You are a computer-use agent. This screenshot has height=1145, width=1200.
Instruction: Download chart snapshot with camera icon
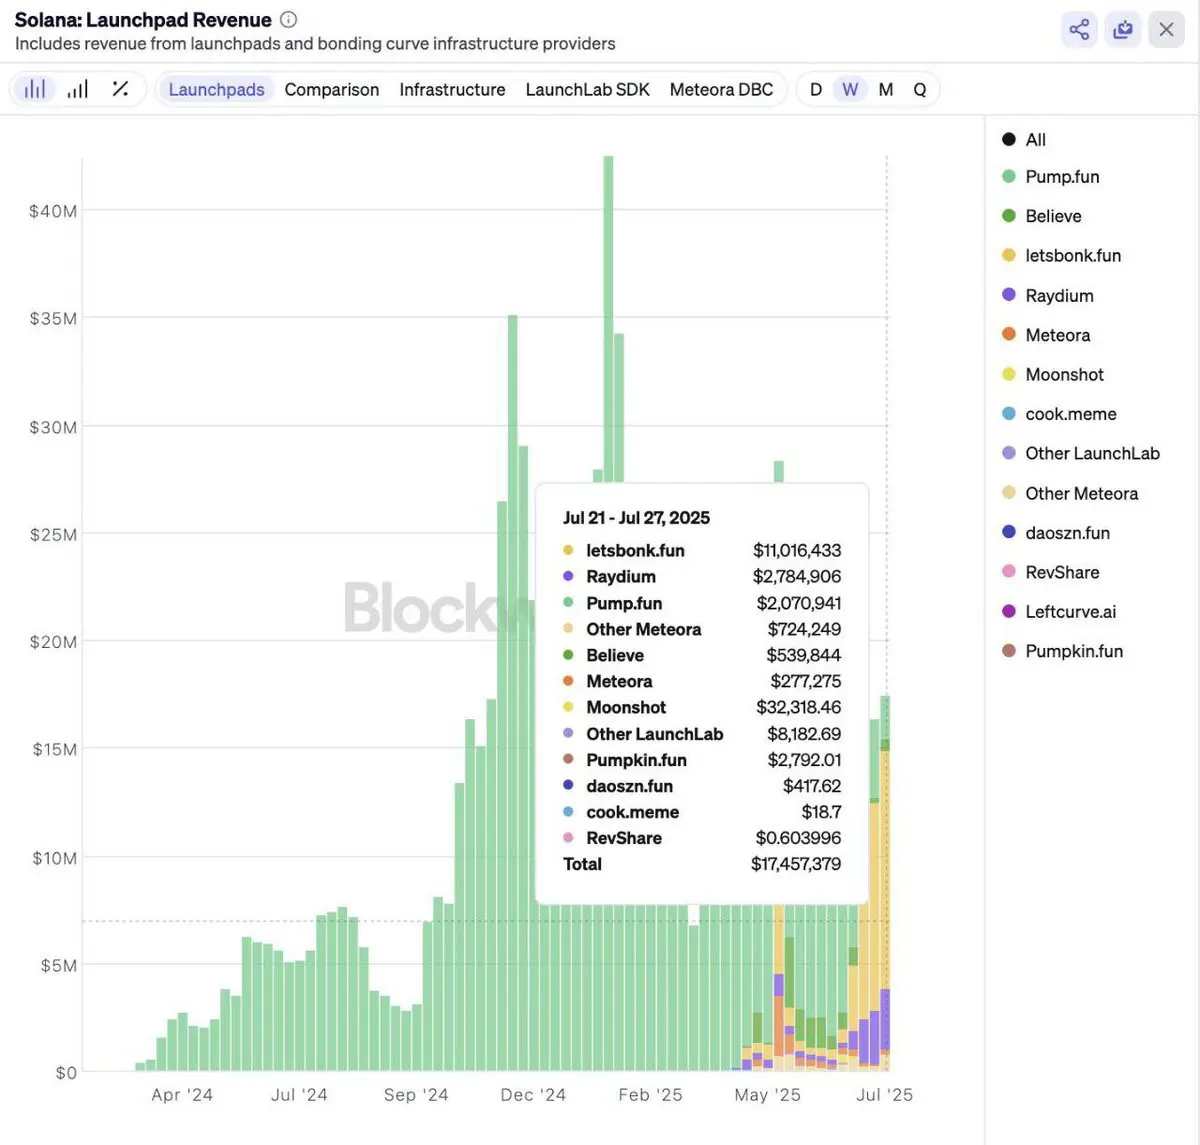[1123, 29]
